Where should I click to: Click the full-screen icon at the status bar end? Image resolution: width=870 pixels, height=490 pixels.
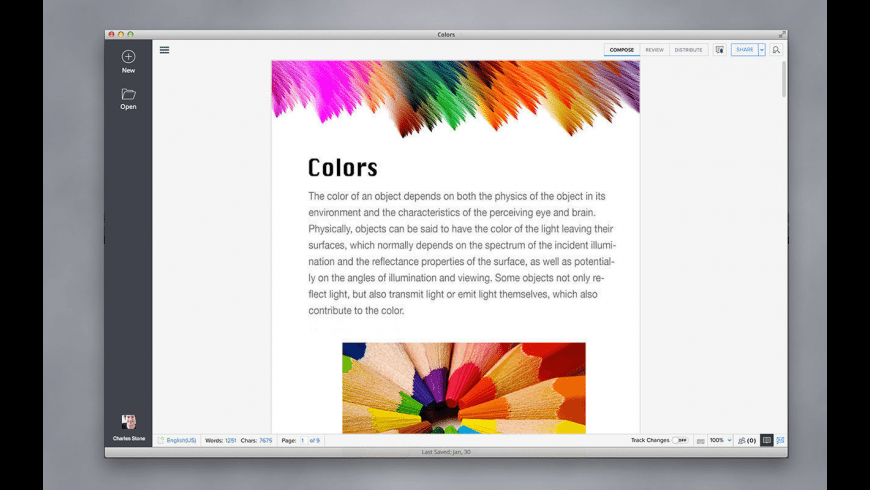click(780, 440)
